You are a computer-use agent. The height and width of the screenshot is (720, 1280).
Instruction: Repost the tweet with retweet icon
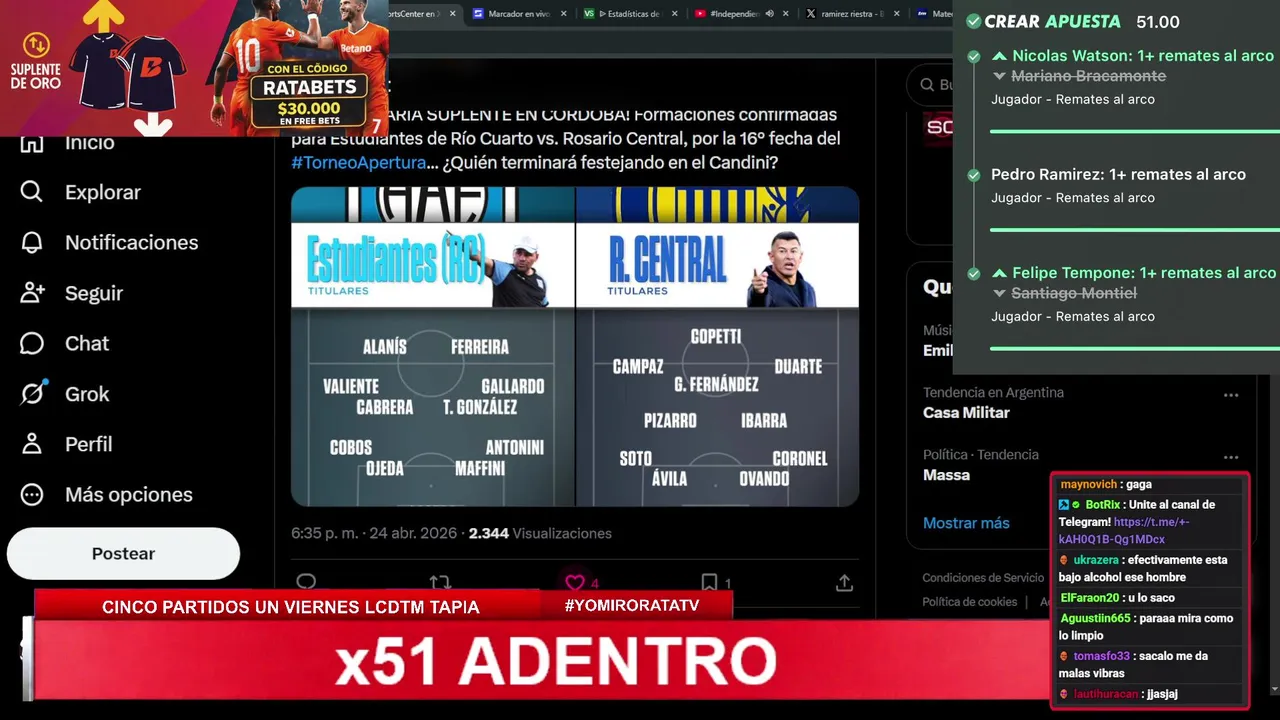click(440, 582)
